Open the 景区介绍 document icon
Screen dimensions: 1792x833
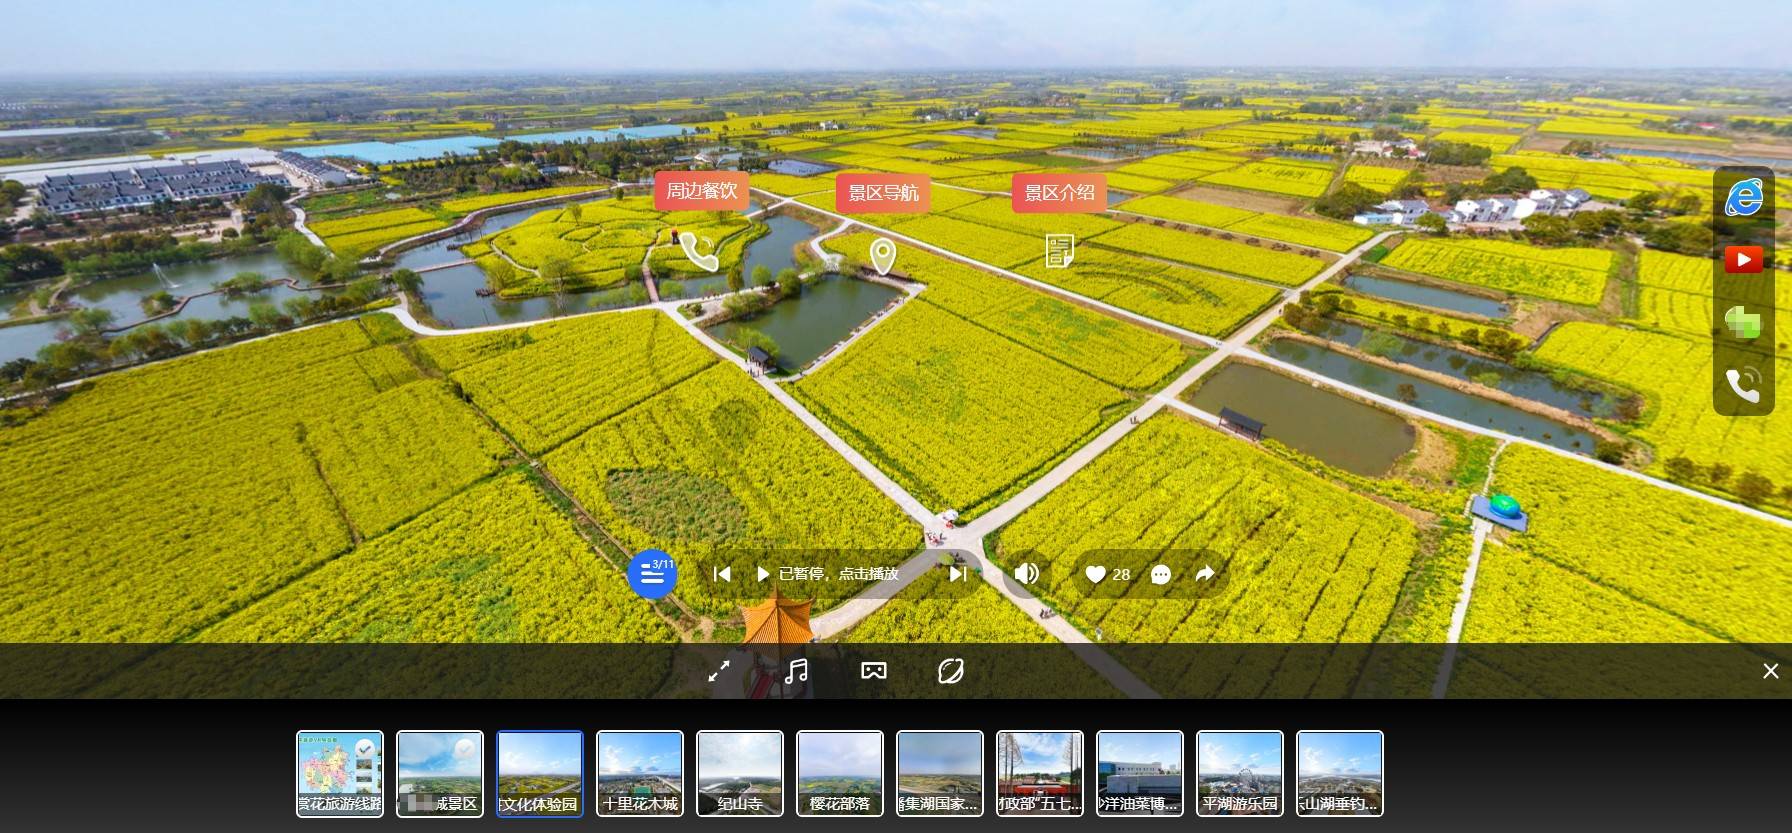pyautogui.click(x=1059, y=250)
